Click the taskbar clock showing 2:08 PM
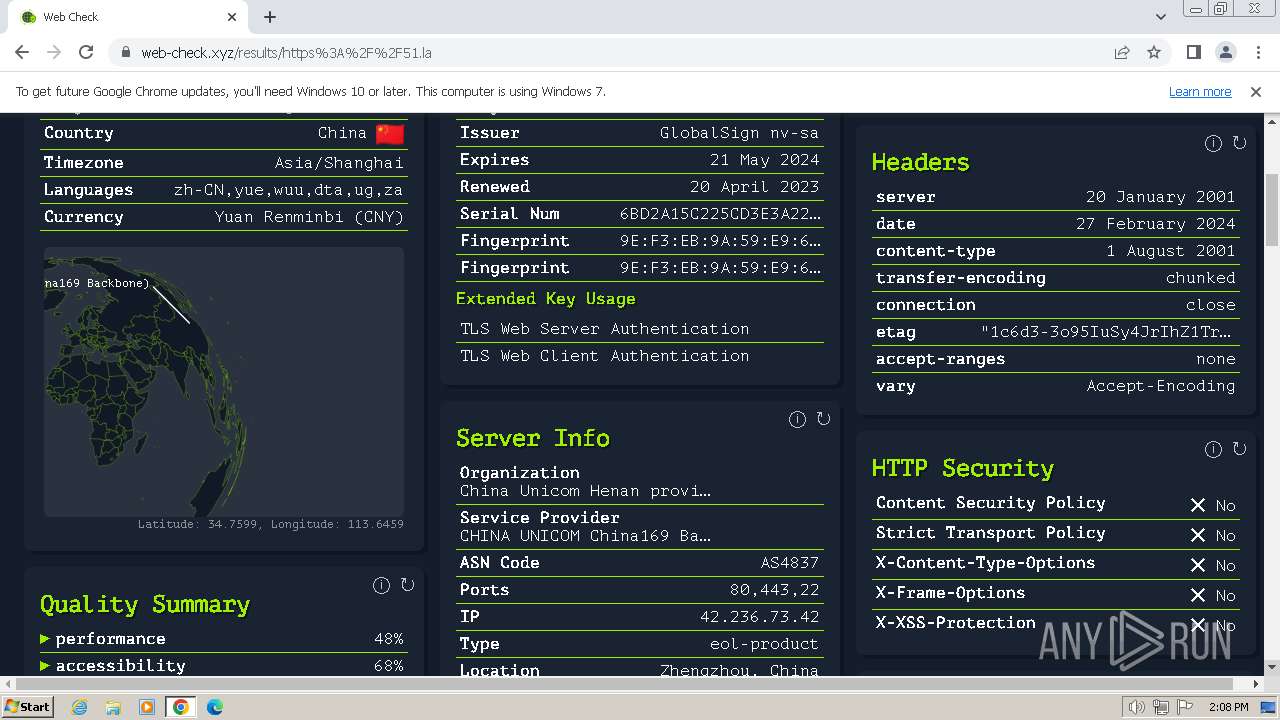 pos(1228,707)
